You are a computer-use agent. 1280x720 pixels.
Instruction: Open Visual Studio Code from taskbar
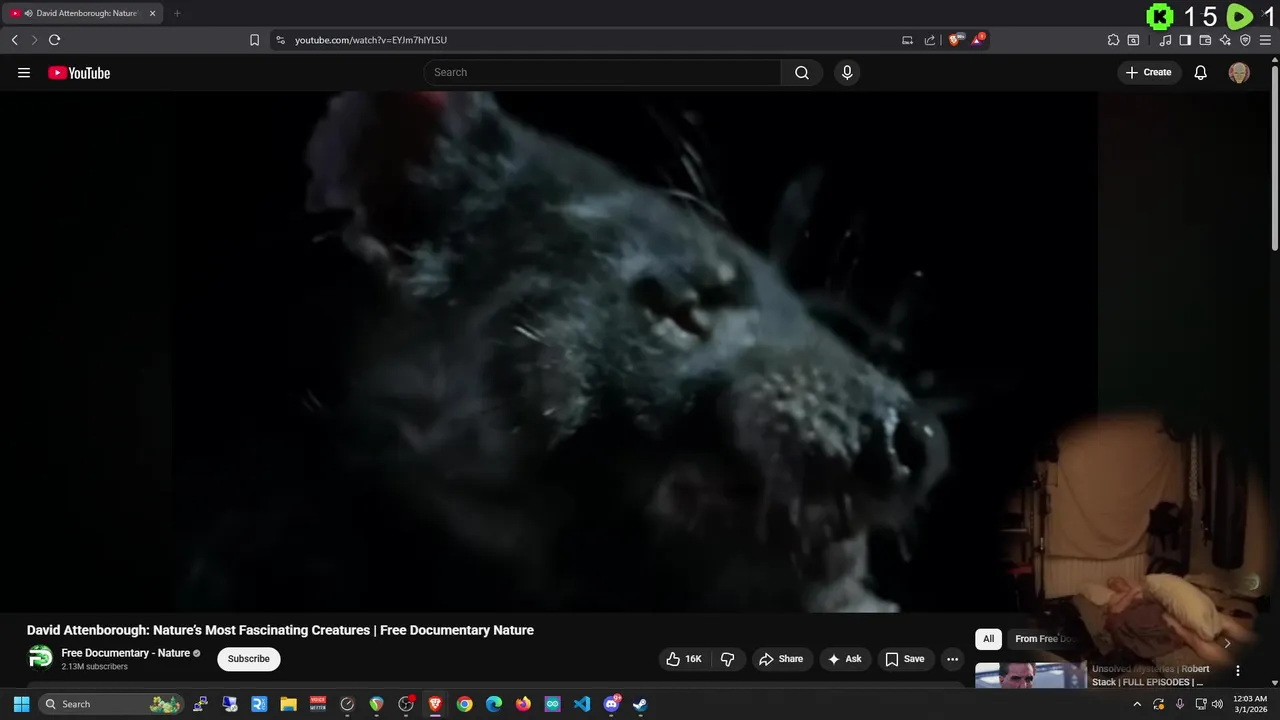click(582, 704)
